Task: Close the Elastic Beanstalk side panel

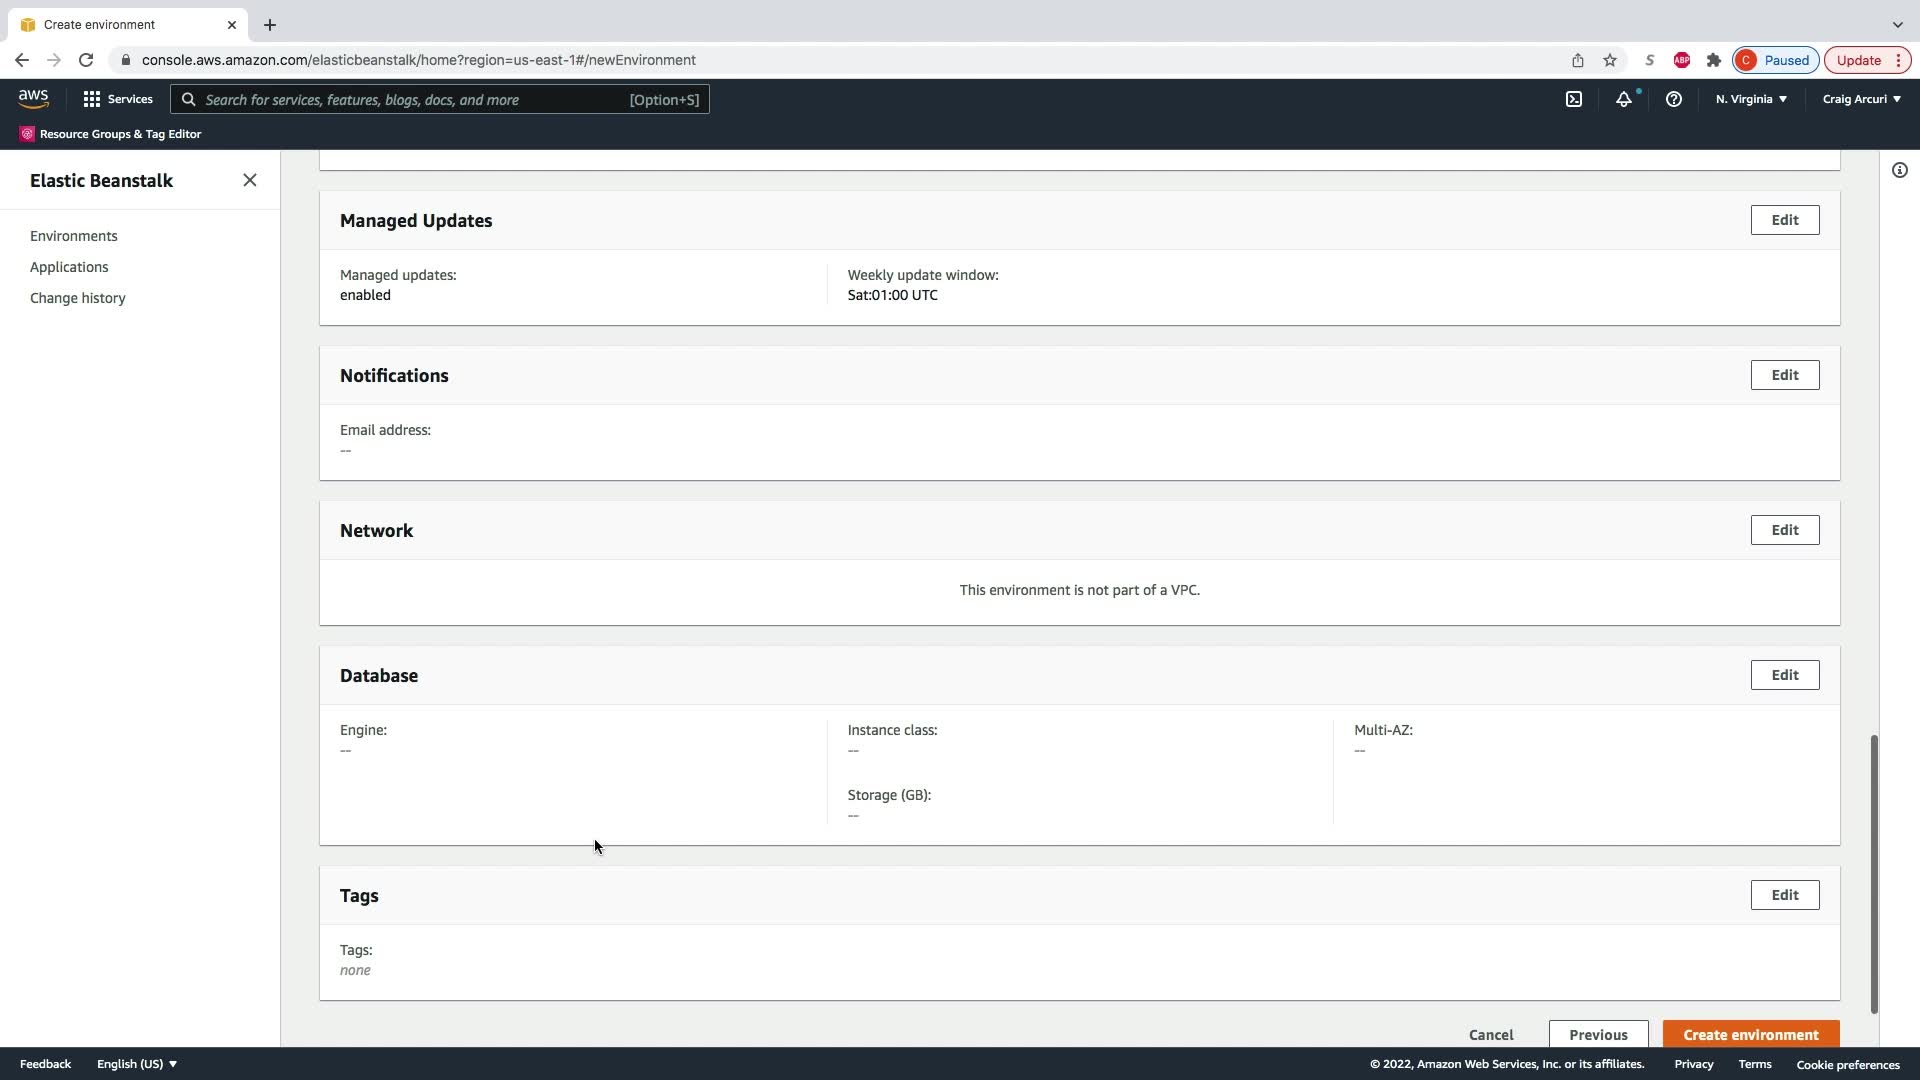Action: (x=250, y=180)
